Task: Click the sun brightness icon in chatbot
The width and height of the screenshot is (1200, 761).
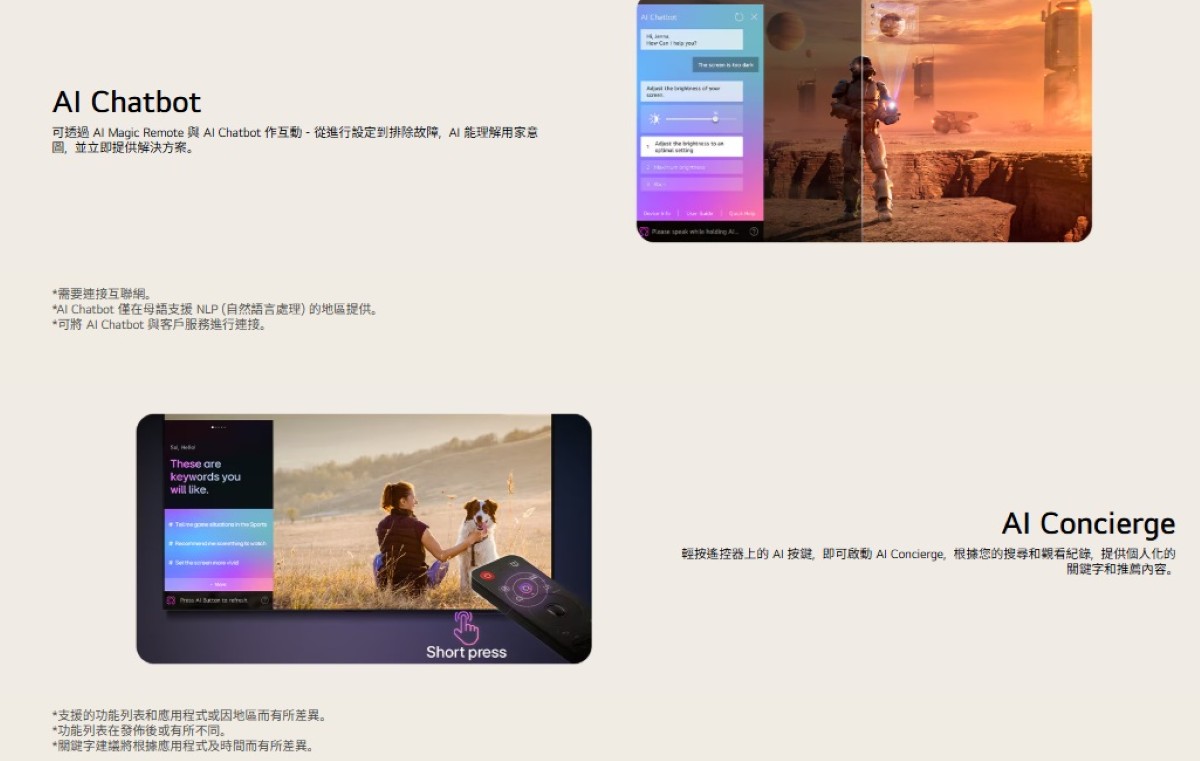Action: pyautogui.click(x=655, y=119)
